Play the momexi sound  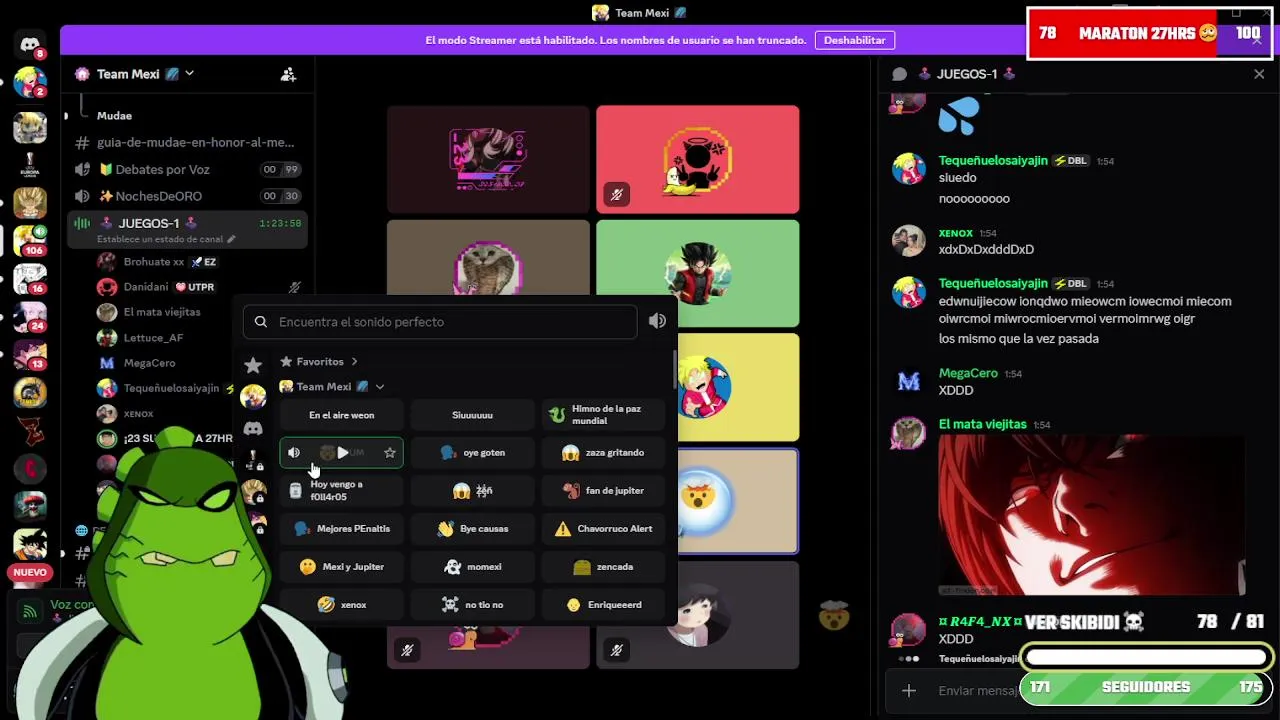point(472,567)
